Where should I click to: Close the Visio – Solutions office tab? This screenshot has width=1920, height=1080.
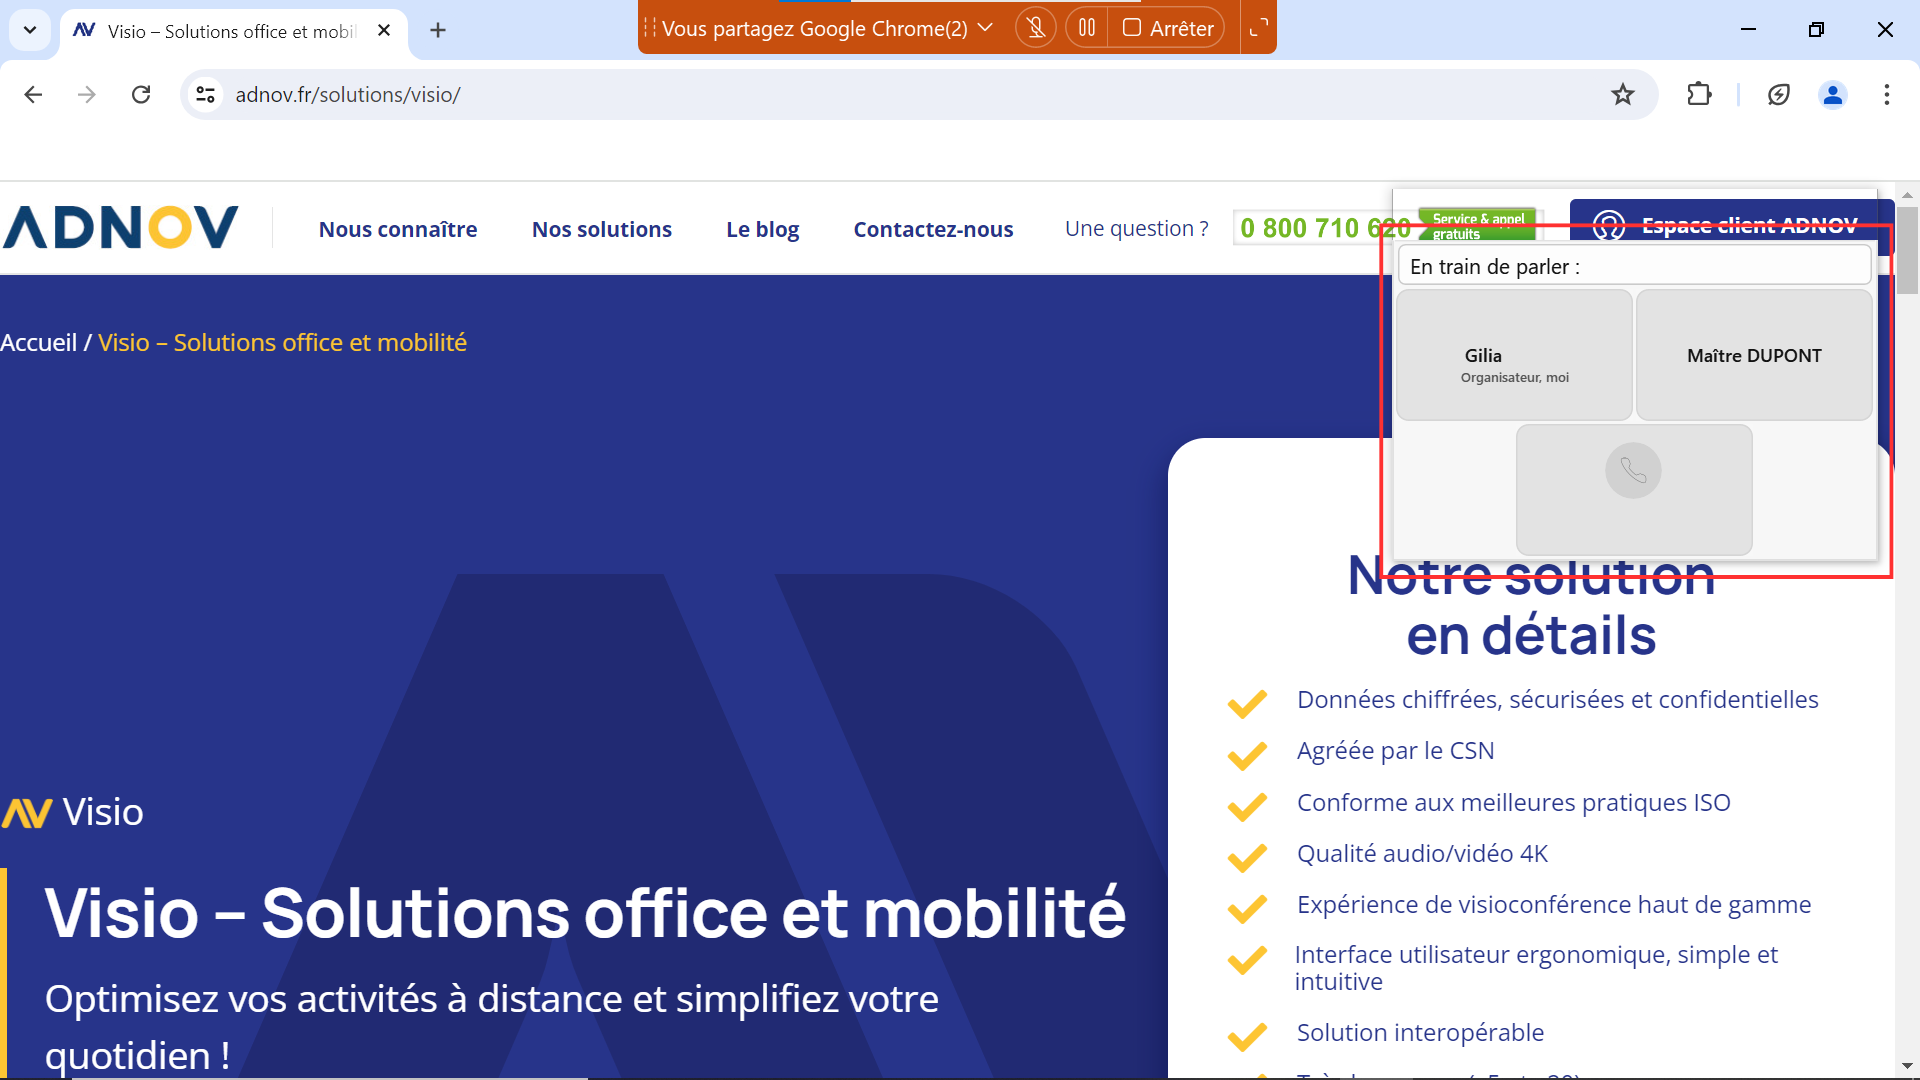384,30
